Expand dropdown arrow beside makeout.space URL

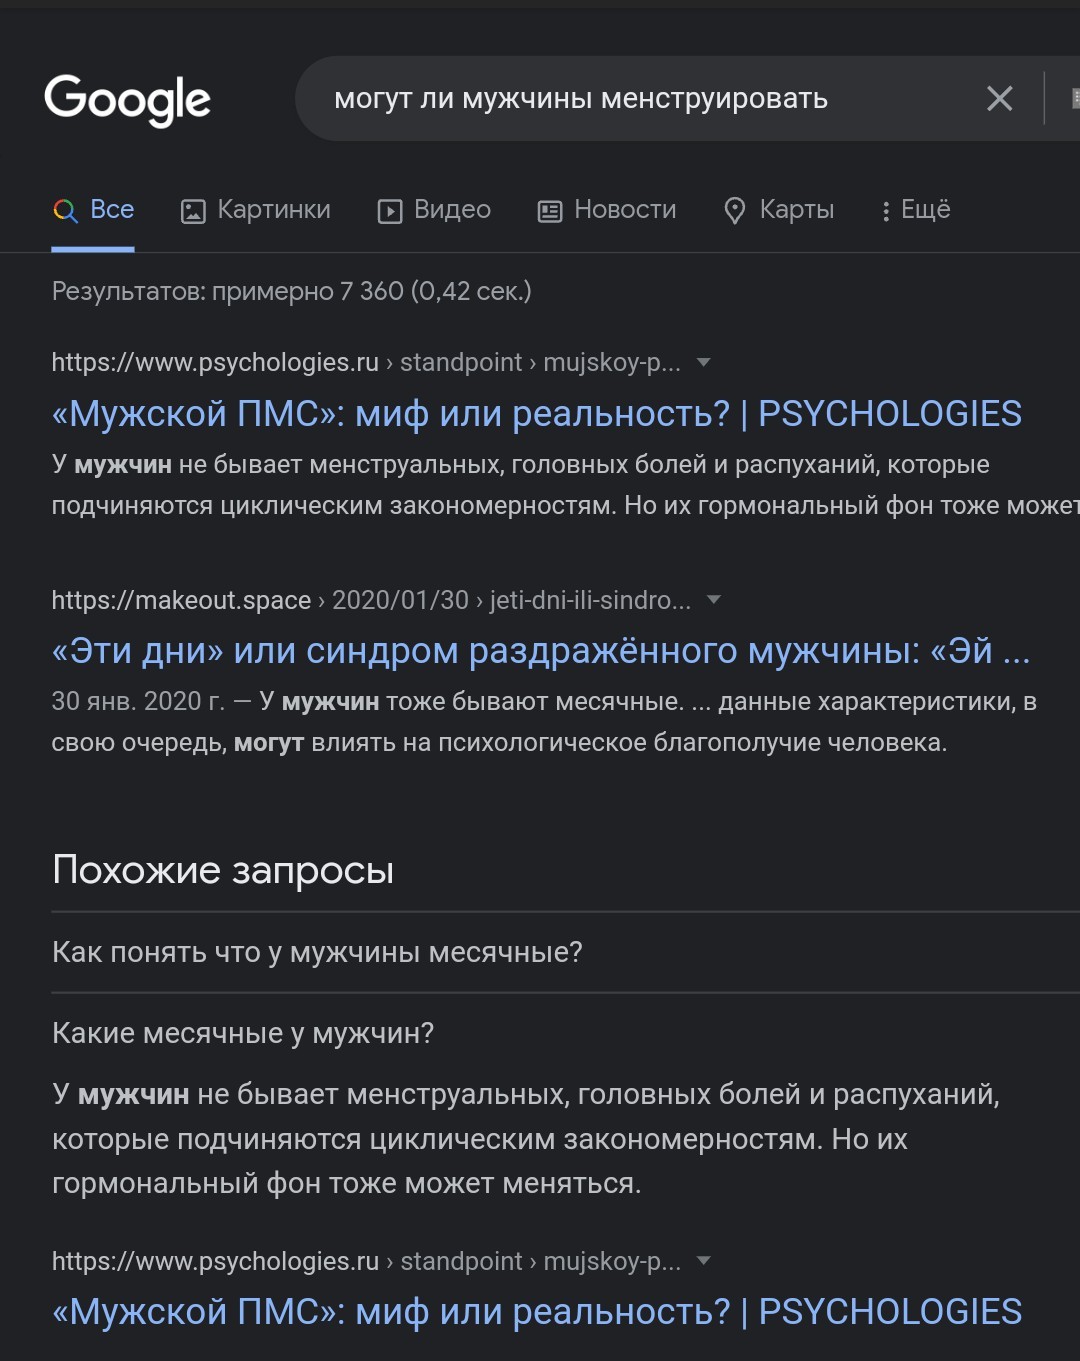(x=713, y=600)
